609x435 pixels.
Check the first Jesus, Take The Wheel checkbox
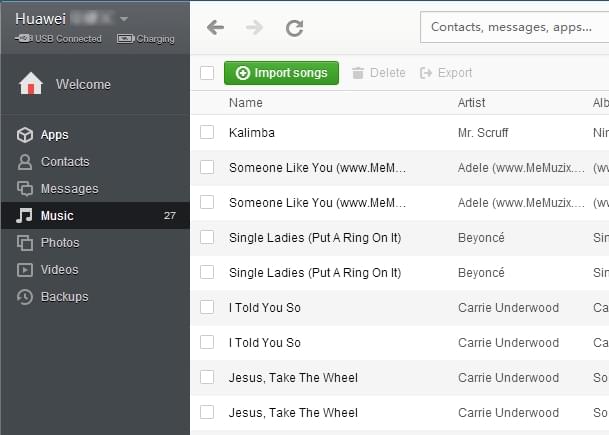tap(207, 377)
